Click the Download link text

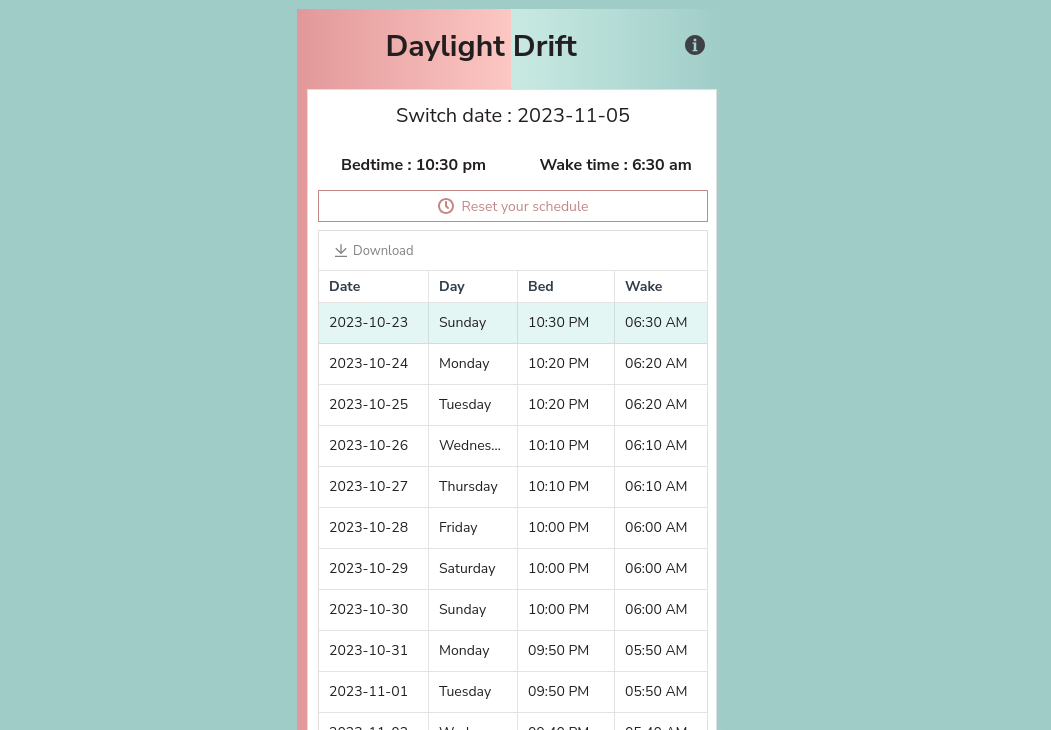click(383, 251)
